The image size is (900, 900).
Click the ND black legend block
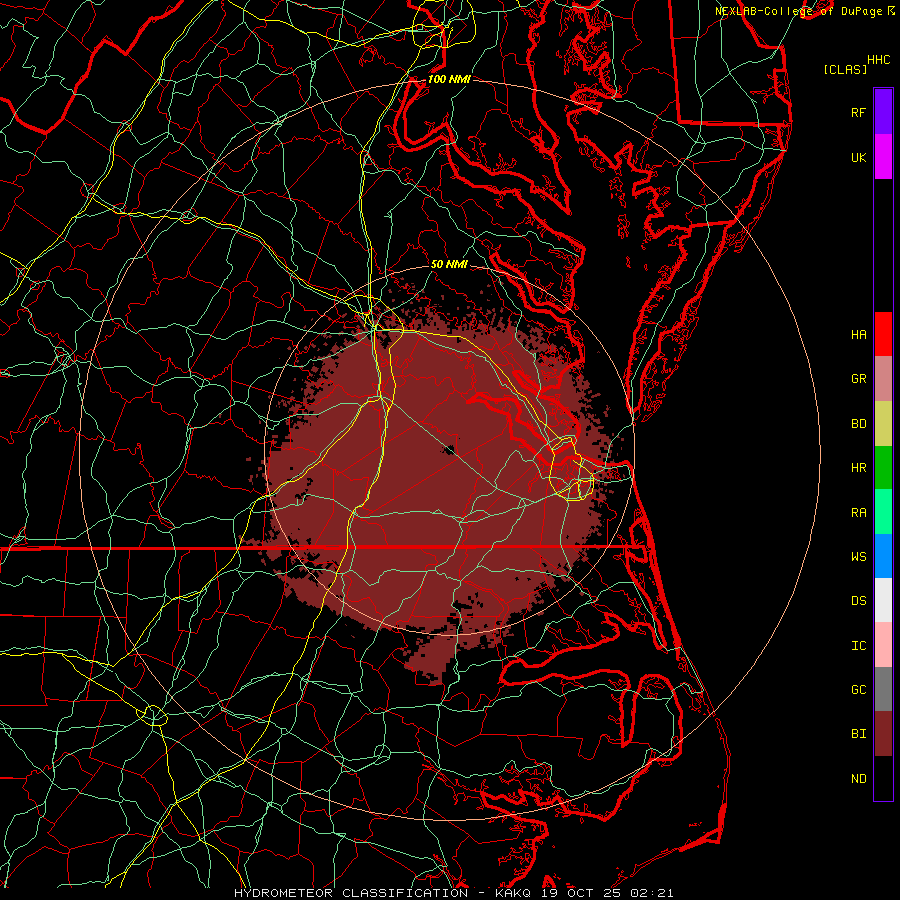tap(883, 778)
